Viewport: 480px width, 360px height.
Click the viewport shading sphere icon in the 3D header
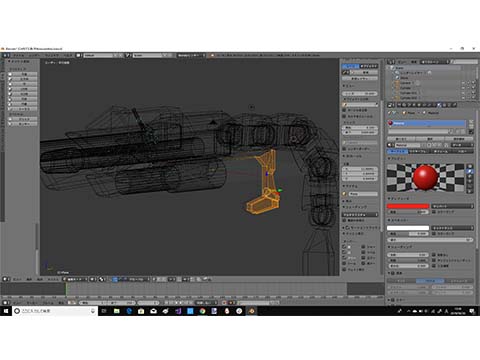102,279
